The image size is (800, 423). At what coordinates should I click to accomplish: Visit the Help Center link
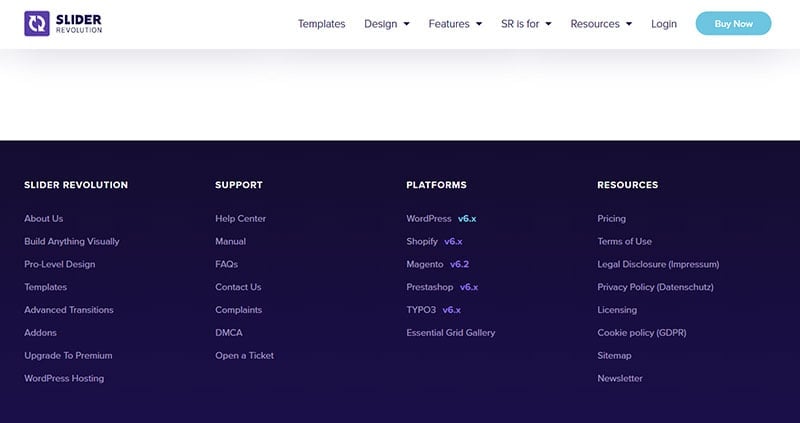tap(240, 219)
